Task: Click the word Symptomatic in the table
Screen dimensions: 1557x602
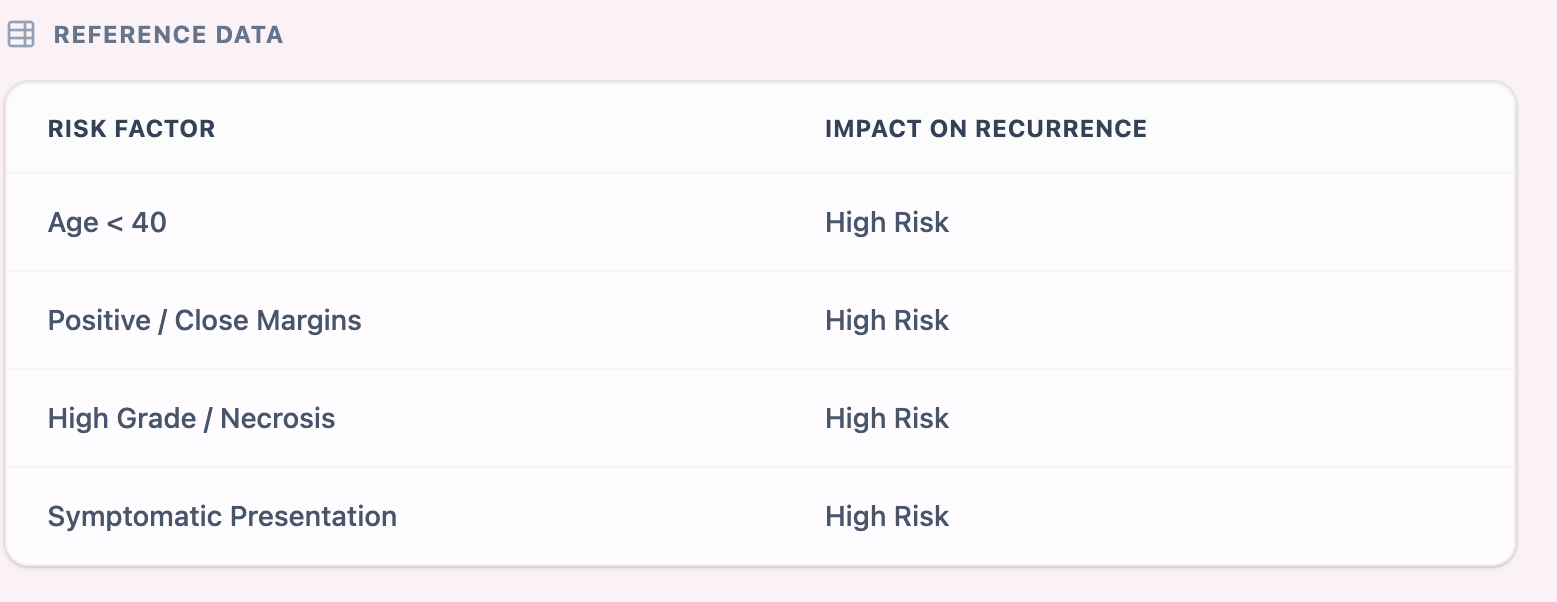Action: click(x=135, y=517)
